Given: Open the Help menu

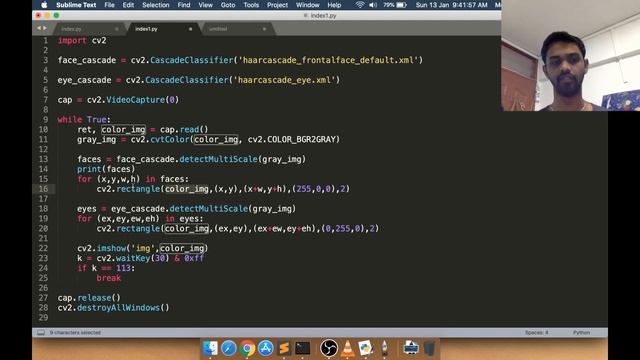Looking at the screenshot, I should pyautogui.click(x=334, y=5).
